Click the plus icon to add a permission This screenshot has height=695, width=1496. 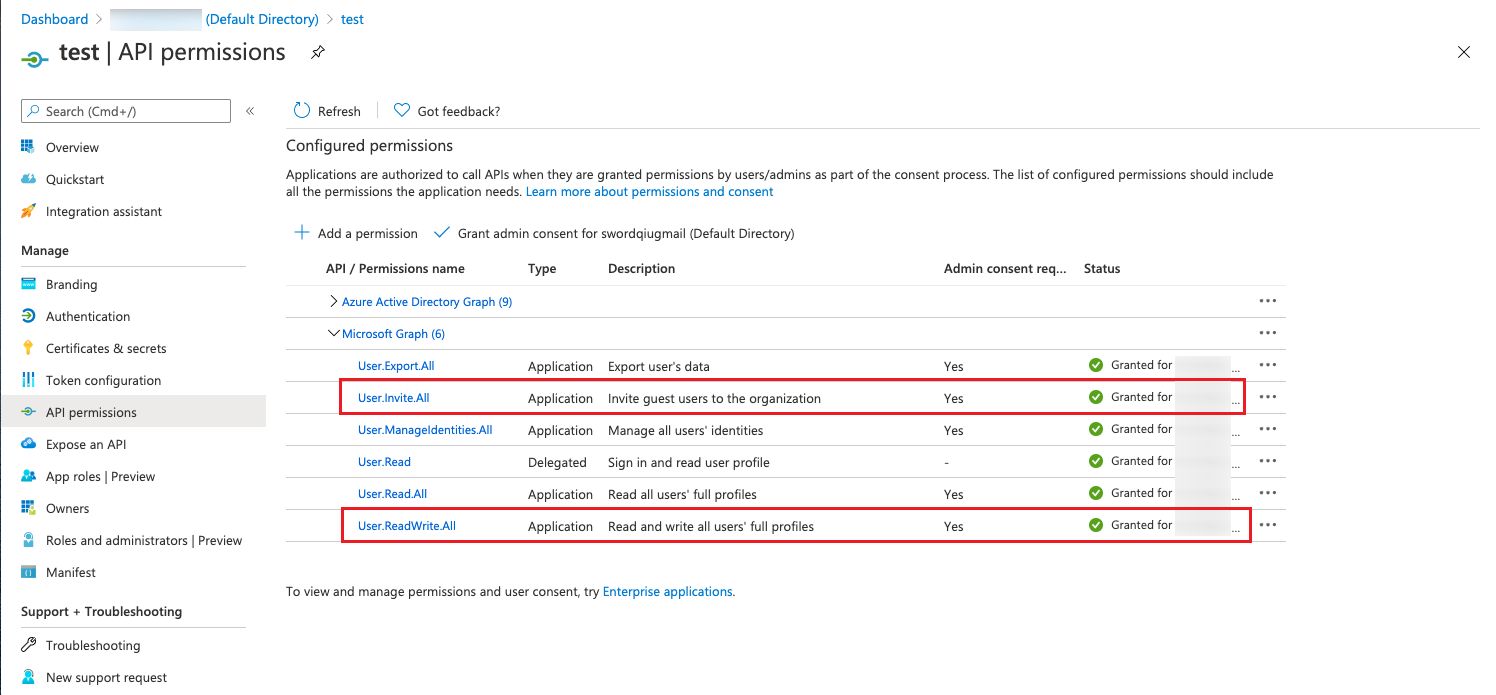coord(301,233)
